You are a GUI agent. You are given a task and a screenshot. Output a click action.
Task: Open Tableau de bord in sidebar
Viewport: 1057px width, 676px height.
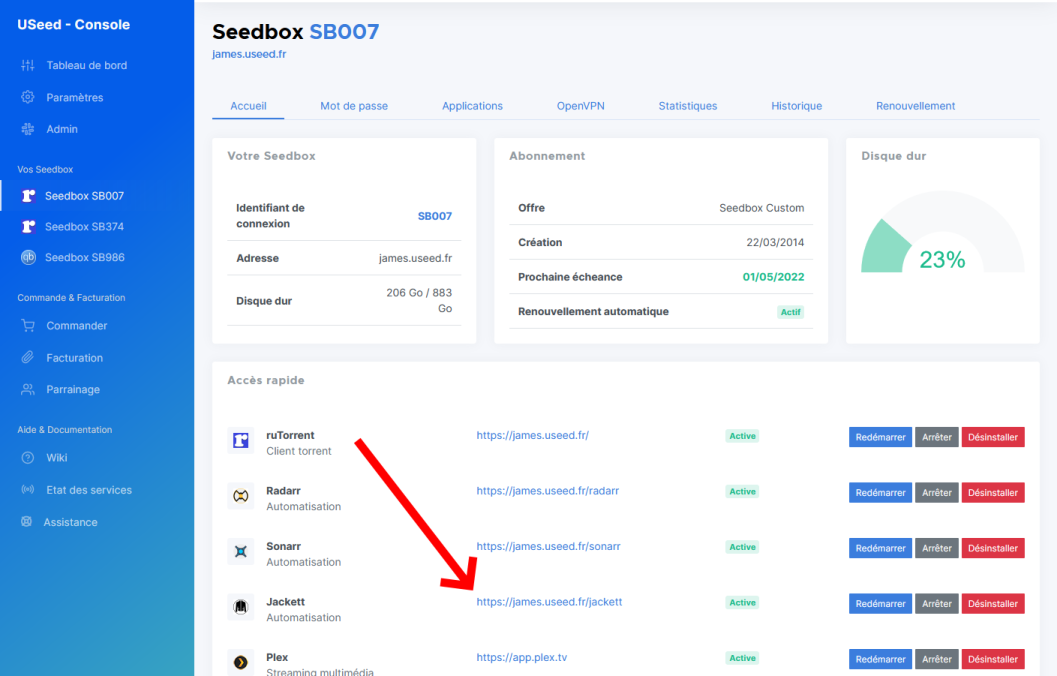(x=86, y=65)
